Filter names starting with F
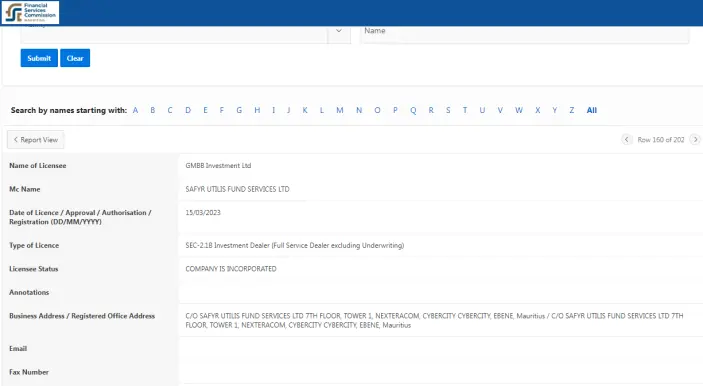Viewport: 703px width, 386px height. point(221,110)
